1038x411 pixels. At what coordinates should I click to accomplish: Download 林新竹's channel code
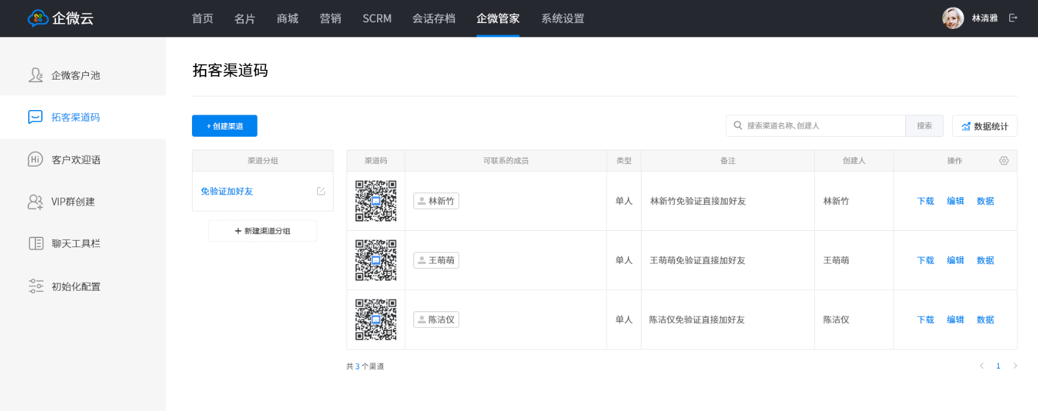point(925,201)
